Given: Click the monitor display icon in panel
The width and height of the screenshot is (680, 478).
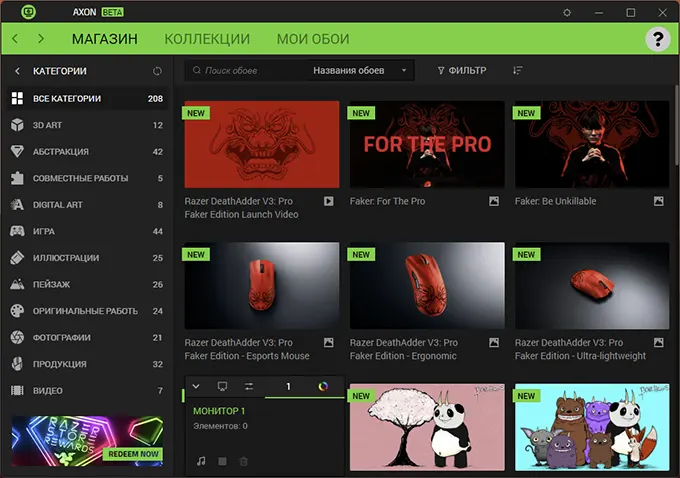Looking at the screenshot, I should (222, 386).
